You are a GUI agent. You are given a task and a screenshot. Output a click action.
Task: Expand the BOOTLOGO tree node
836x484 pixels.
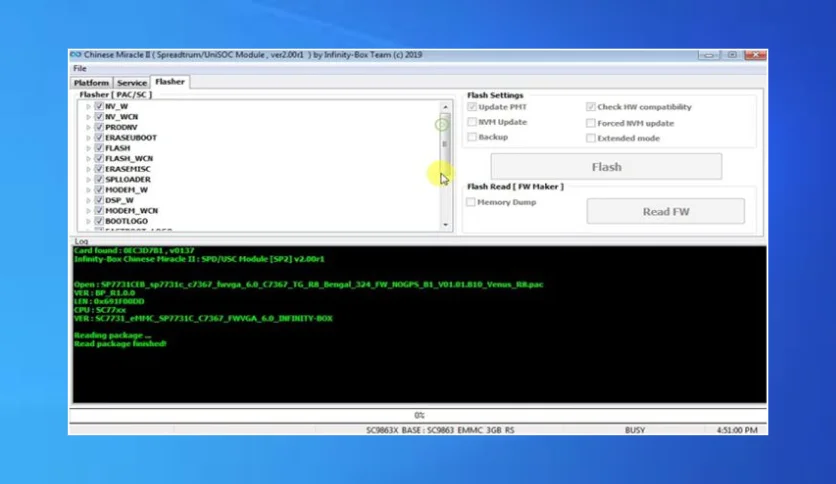[89, 221]
